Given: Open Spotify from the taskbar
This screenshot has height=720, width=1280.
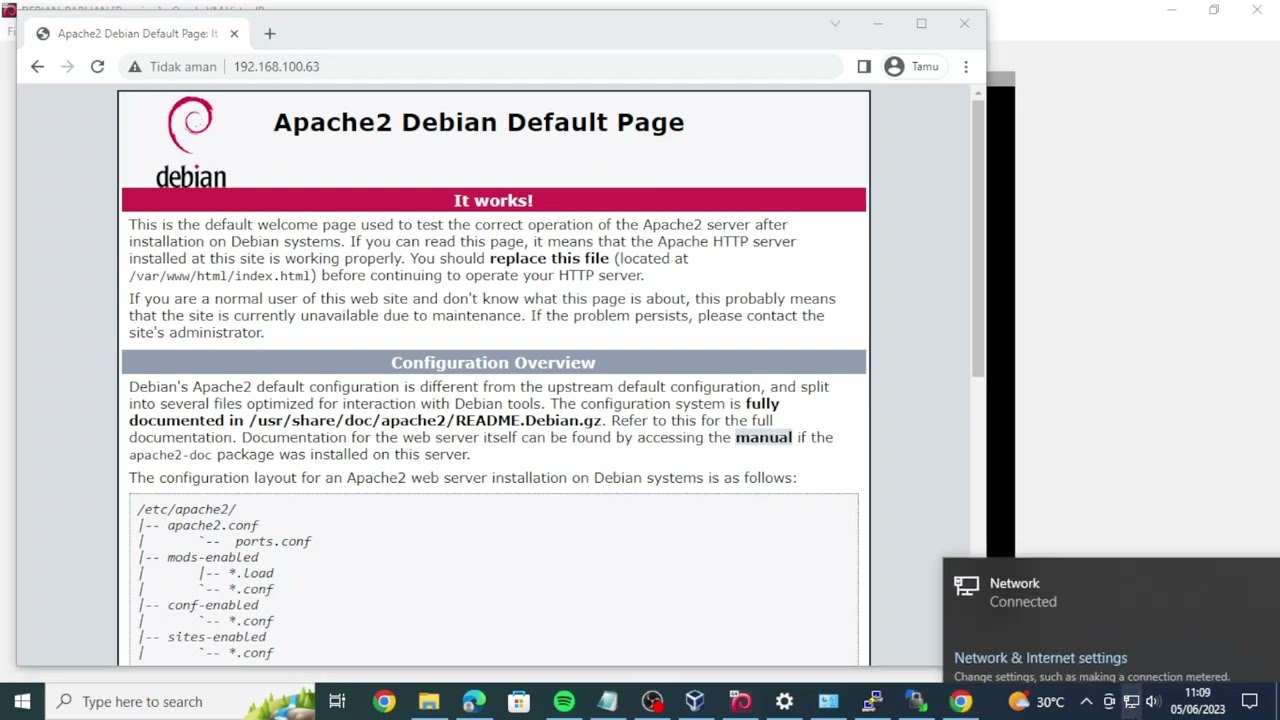Looking at the screenshot, I should coord(564,701).
